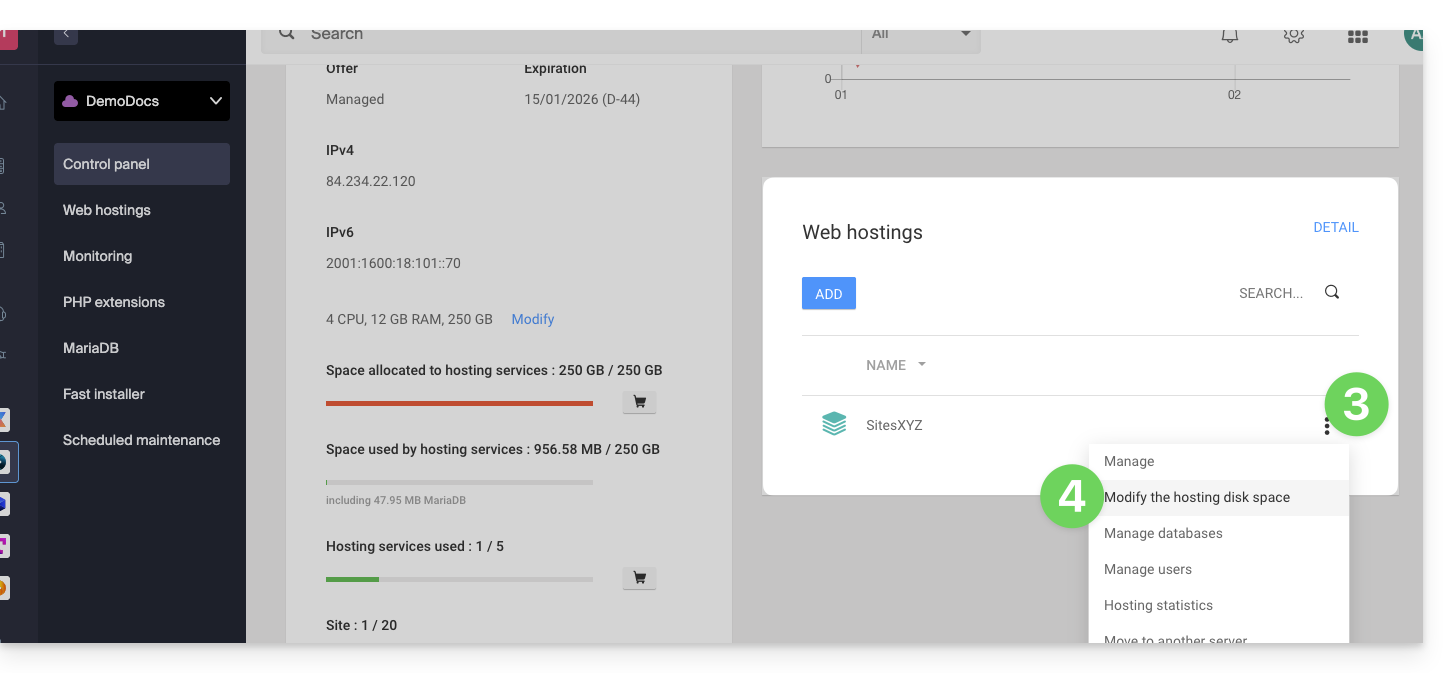Click cart icon beside hosting services used
Screen dimensions: 1453x673
[639, 578]
